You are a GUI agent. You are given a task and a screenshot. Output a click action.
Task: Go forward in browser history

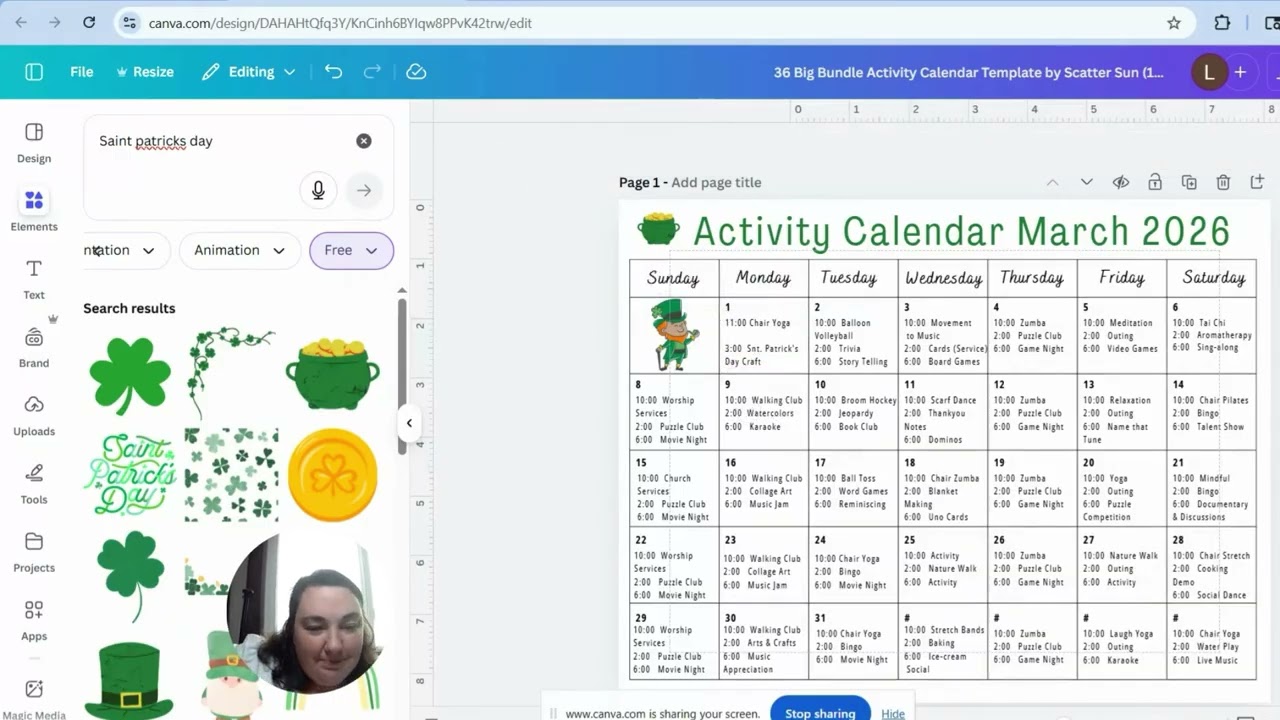(54, 22)
